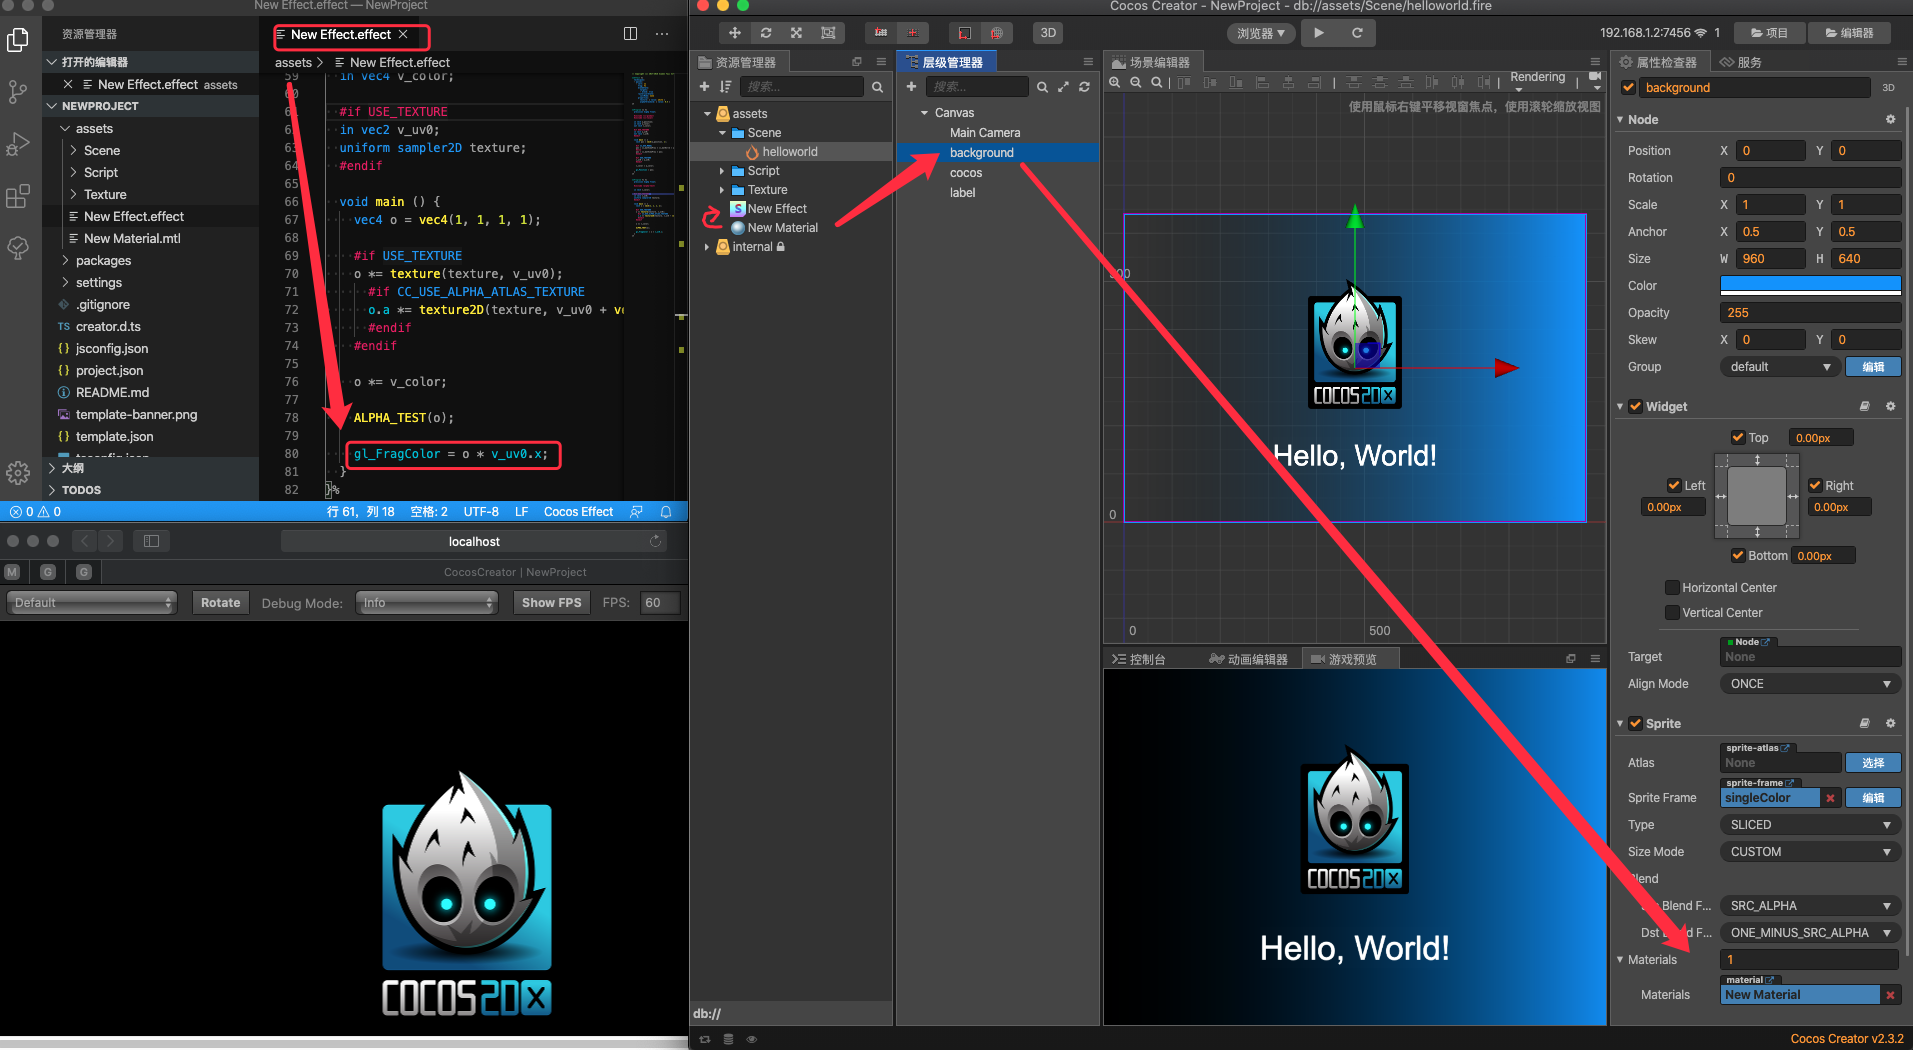Switch to the 服务 services tab
This screenshot has height=1050, width=1913.
tap(1742, 62)
